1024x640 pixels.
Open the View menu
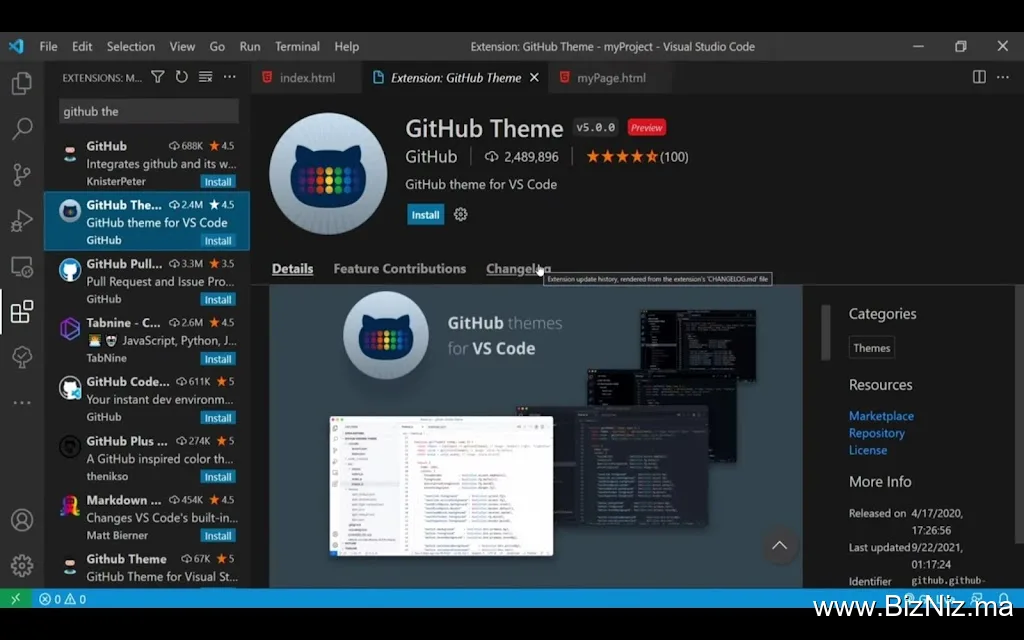pos(182,46)
